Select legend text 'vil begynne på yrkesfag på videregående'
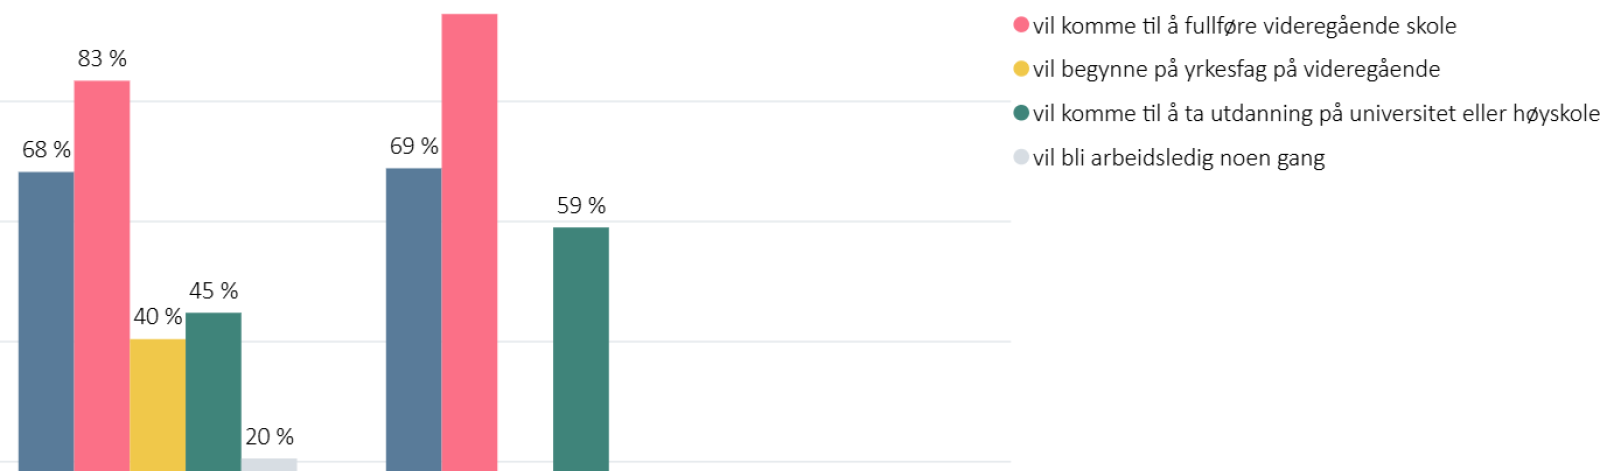Image resolution: width=1614 pixels, height=471 pixels. (1236, 70)
